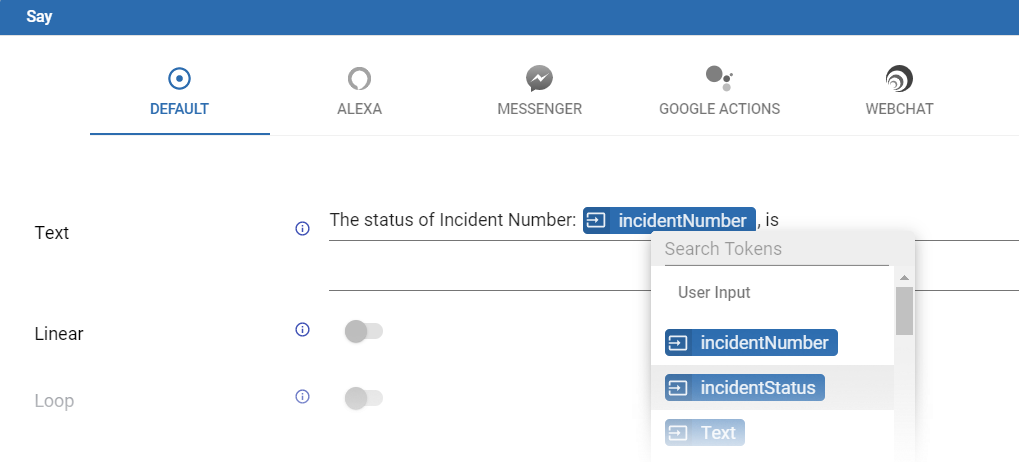Enable the Linear toggle switch
1019x462 pixels.
click(x=363, y=331)
